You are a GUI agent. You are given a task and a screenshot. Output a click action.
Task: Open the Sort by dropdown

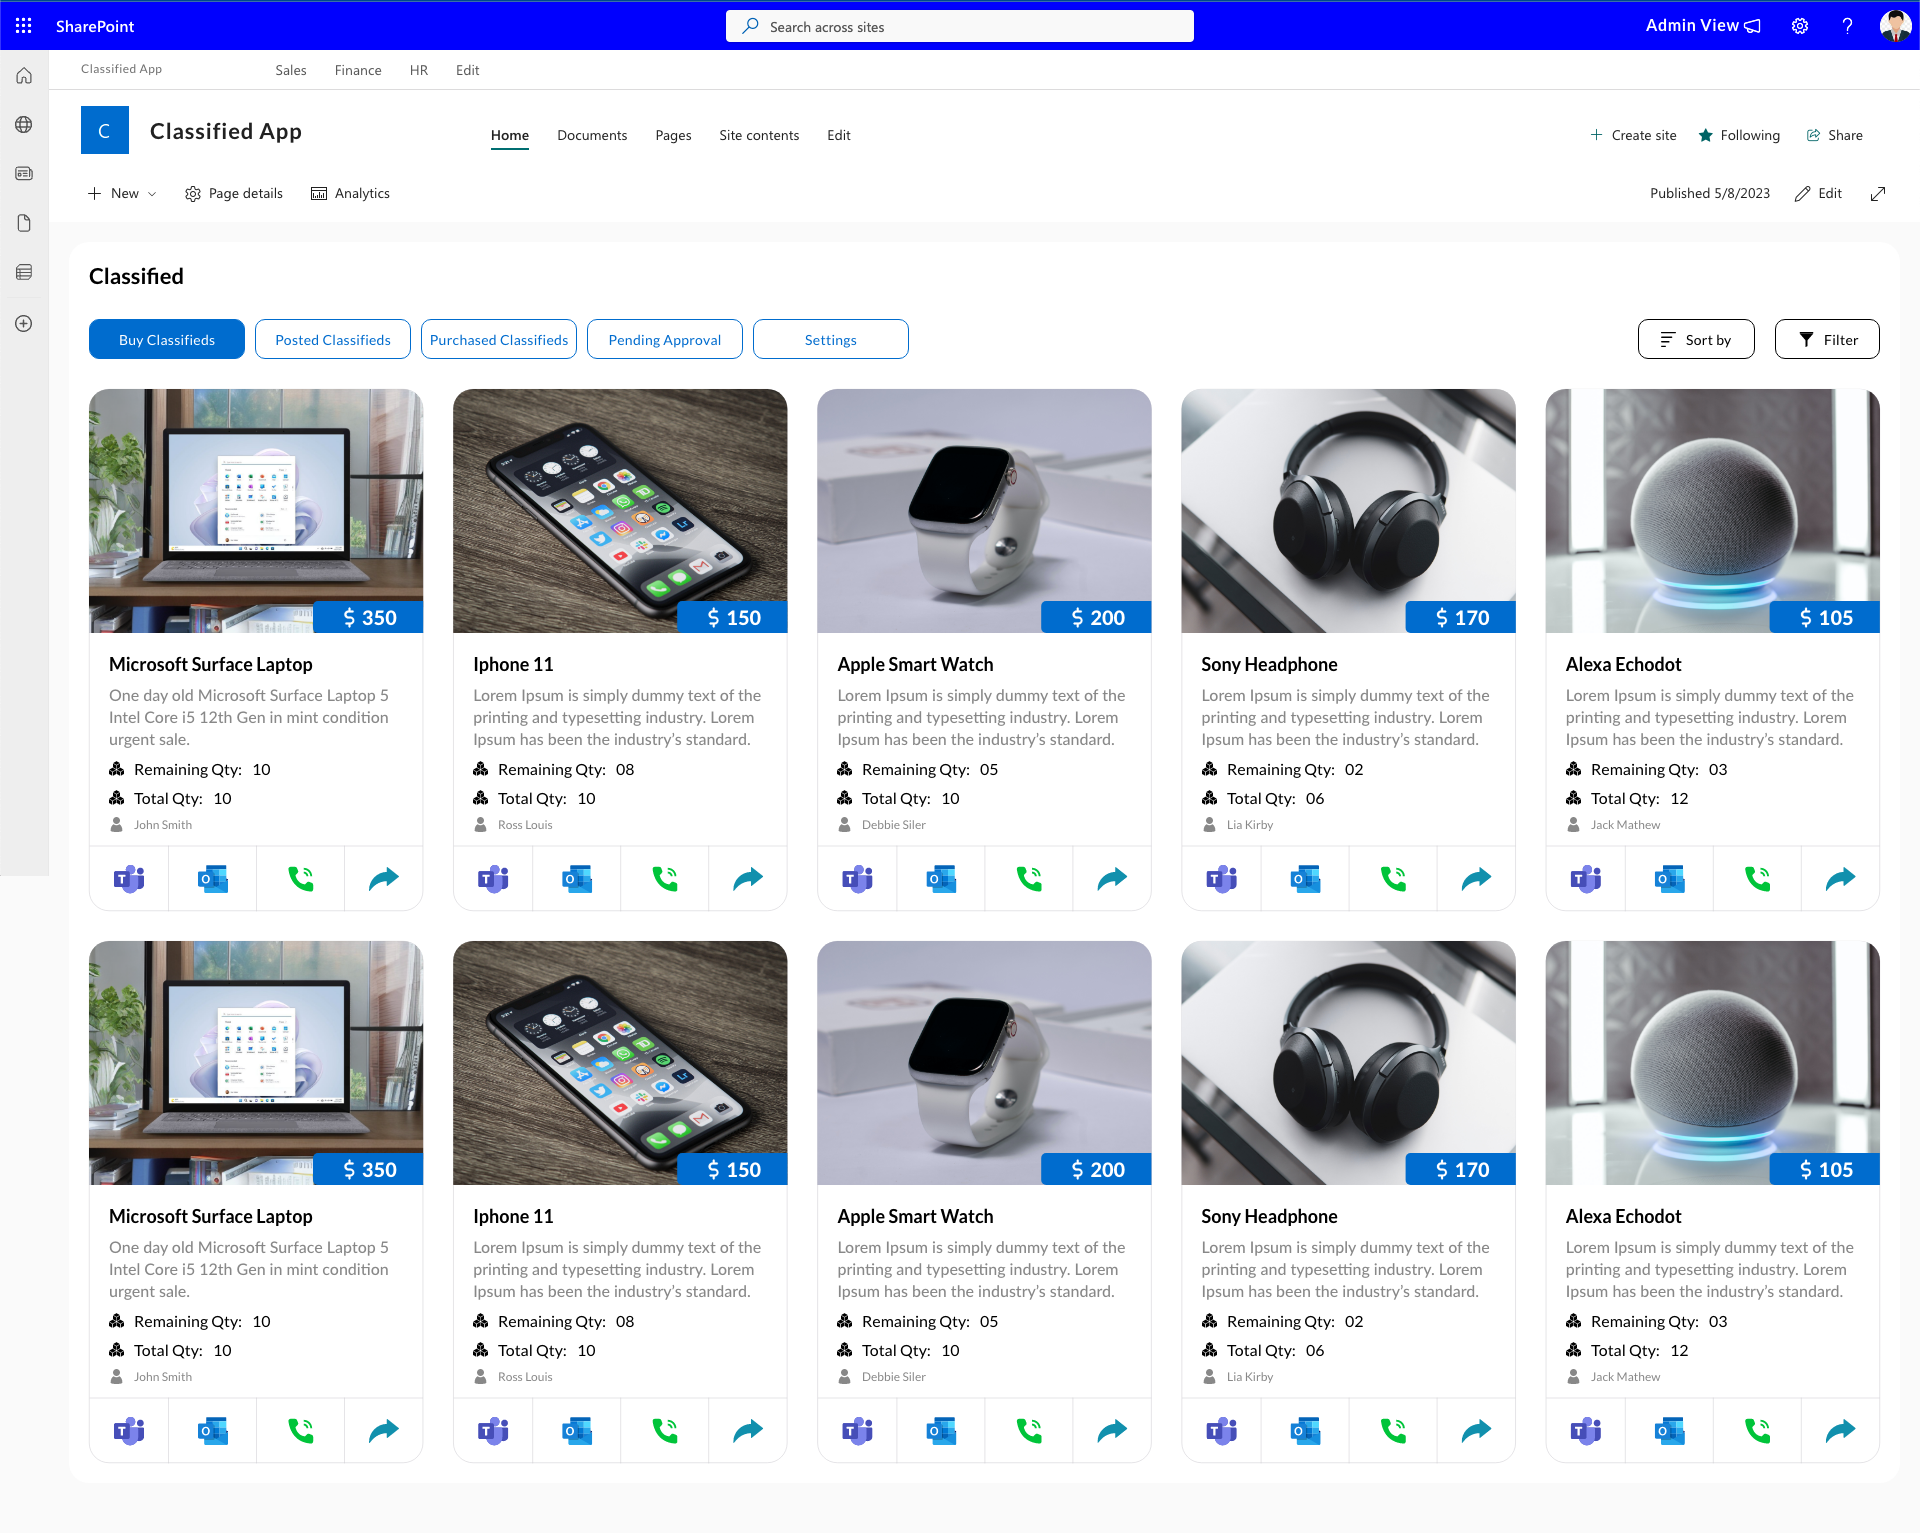pos(1696,339)
